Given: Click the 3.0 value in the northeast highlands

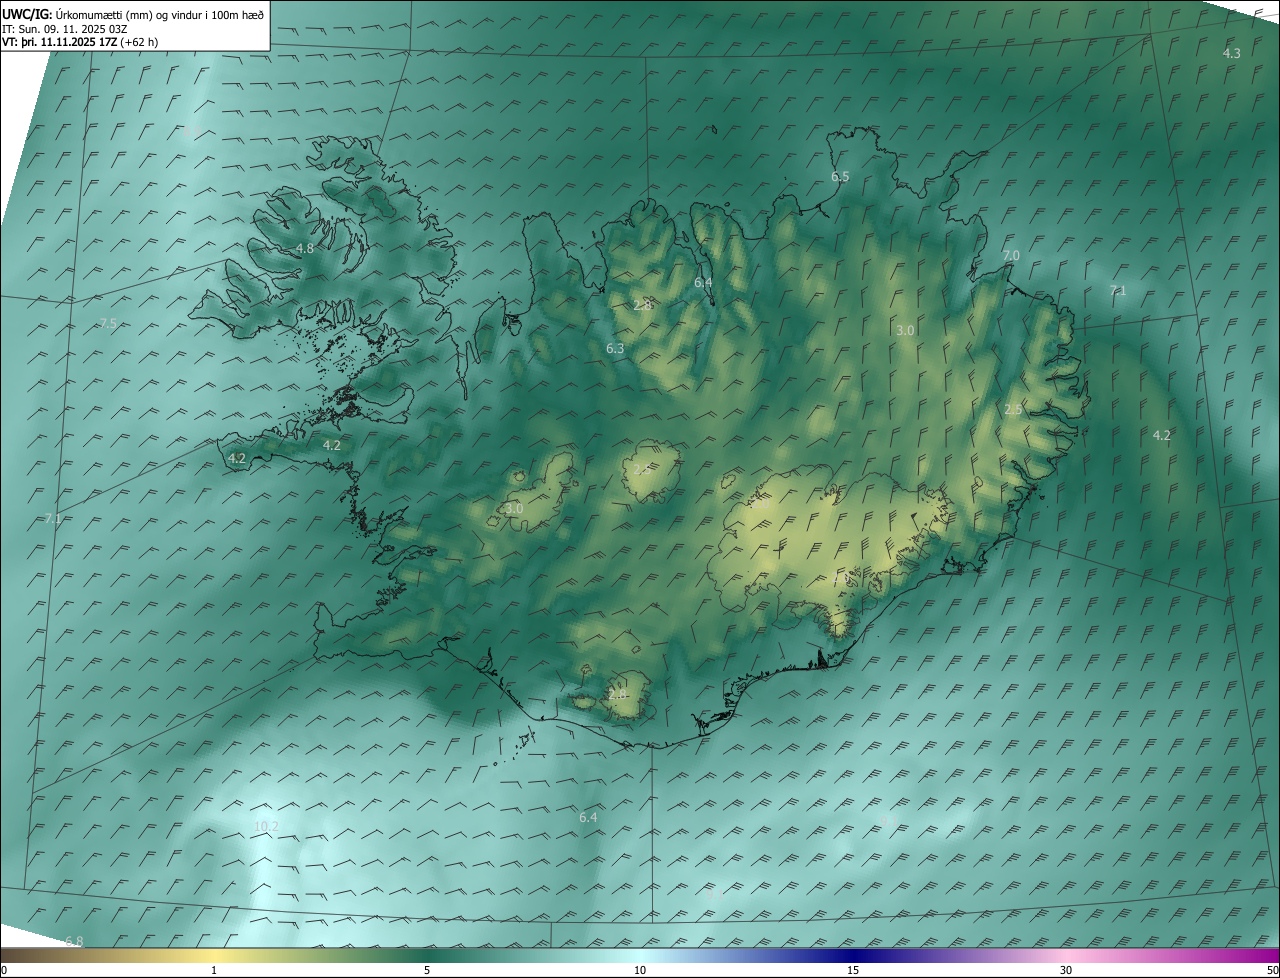Looking at the screenshot, I should click(905, 330).
